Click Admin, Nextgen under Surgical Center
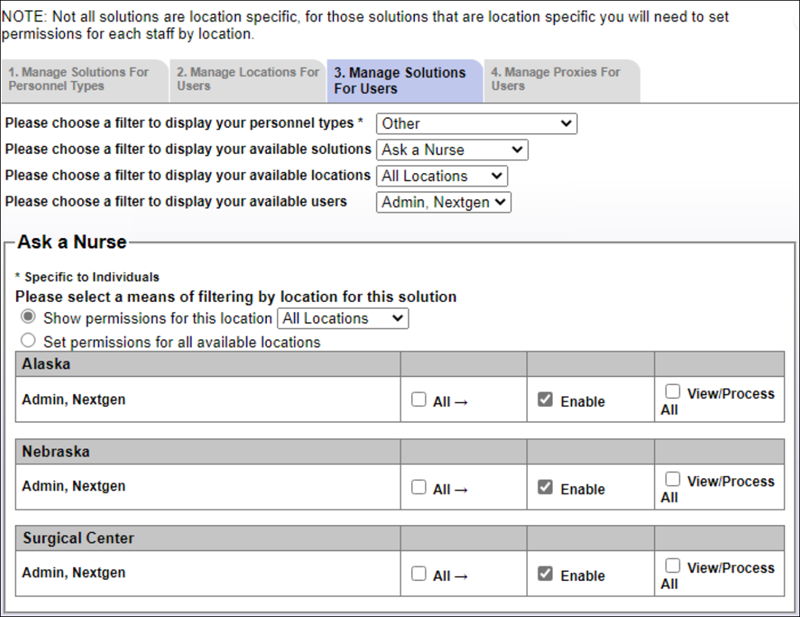Image resolution: width=800 pixels, height=617 pixels. 73,573
